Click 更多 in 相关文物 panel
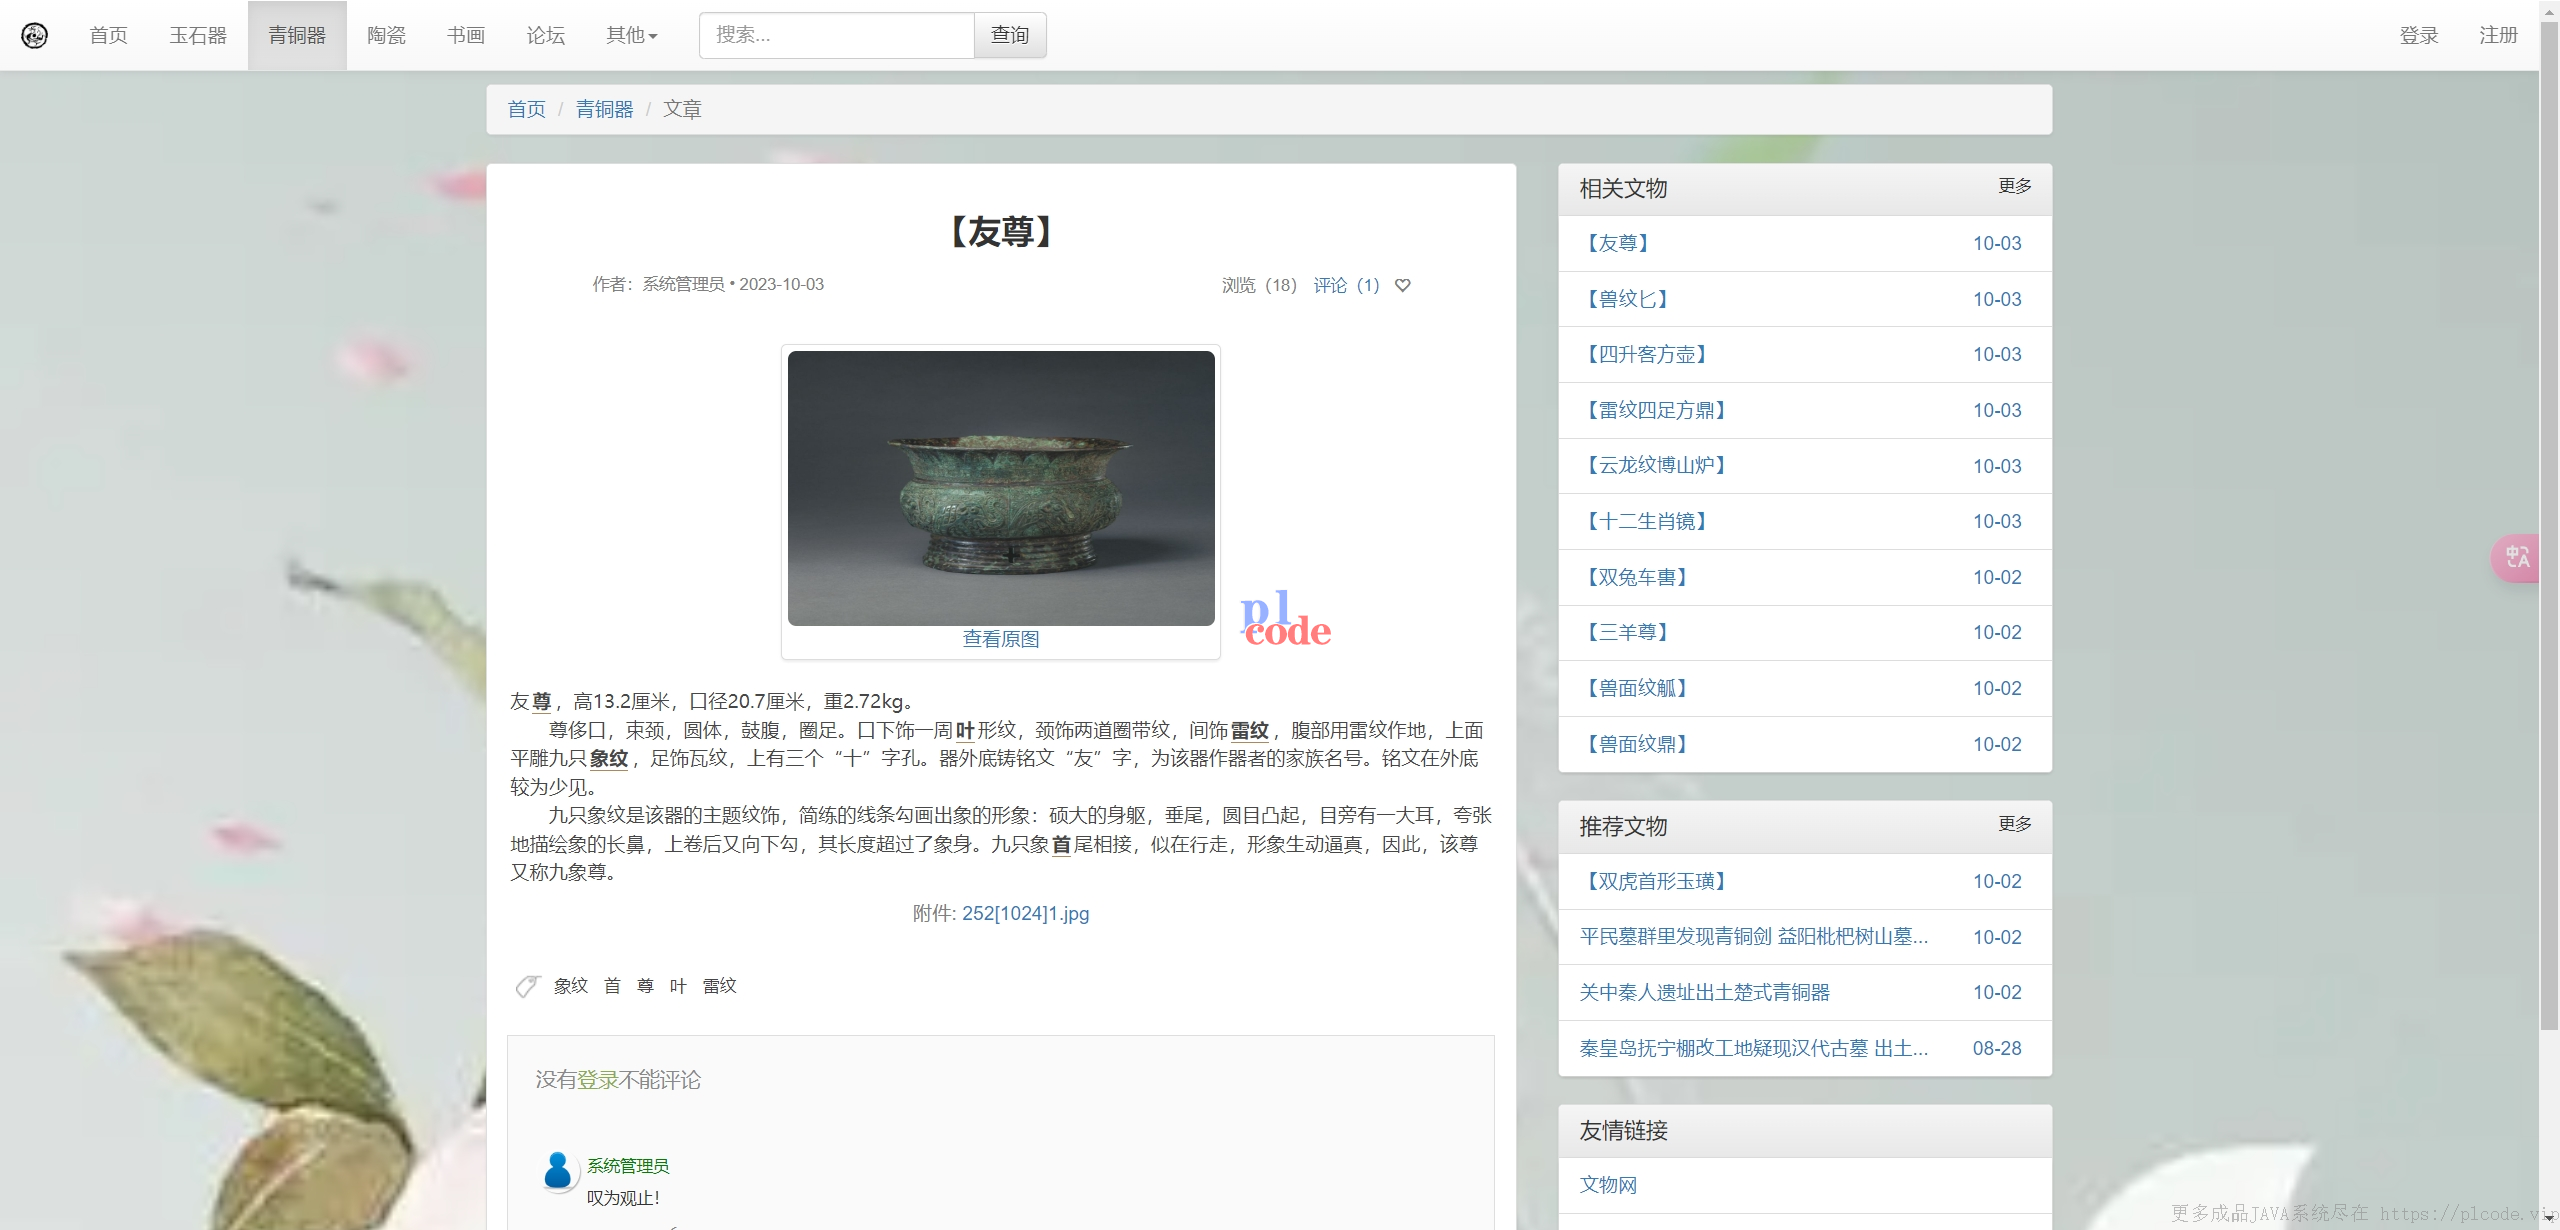Image resolution: width=2560 pixels, height=1230 pixels. [x=2015, y=186]
